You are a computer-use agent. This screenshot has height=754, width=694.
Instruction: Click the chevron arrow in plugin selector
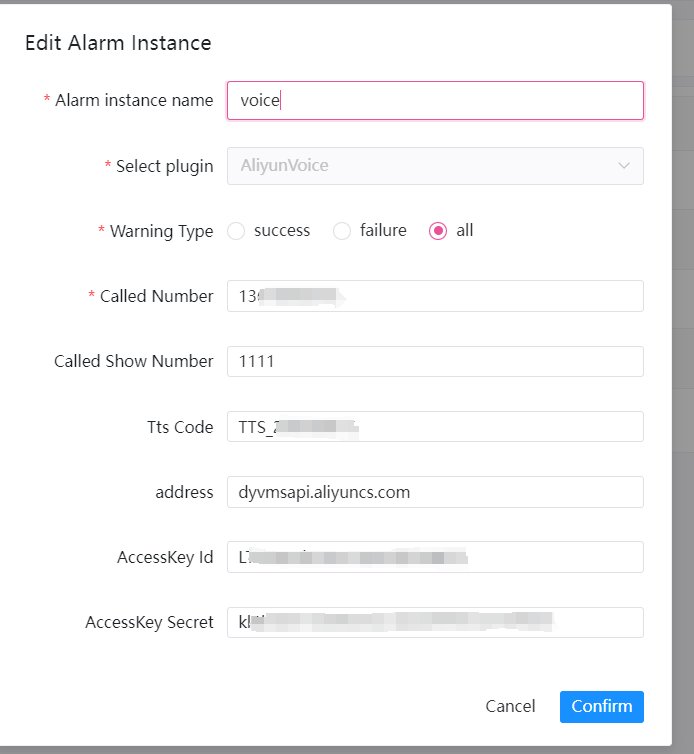(624, 166)
